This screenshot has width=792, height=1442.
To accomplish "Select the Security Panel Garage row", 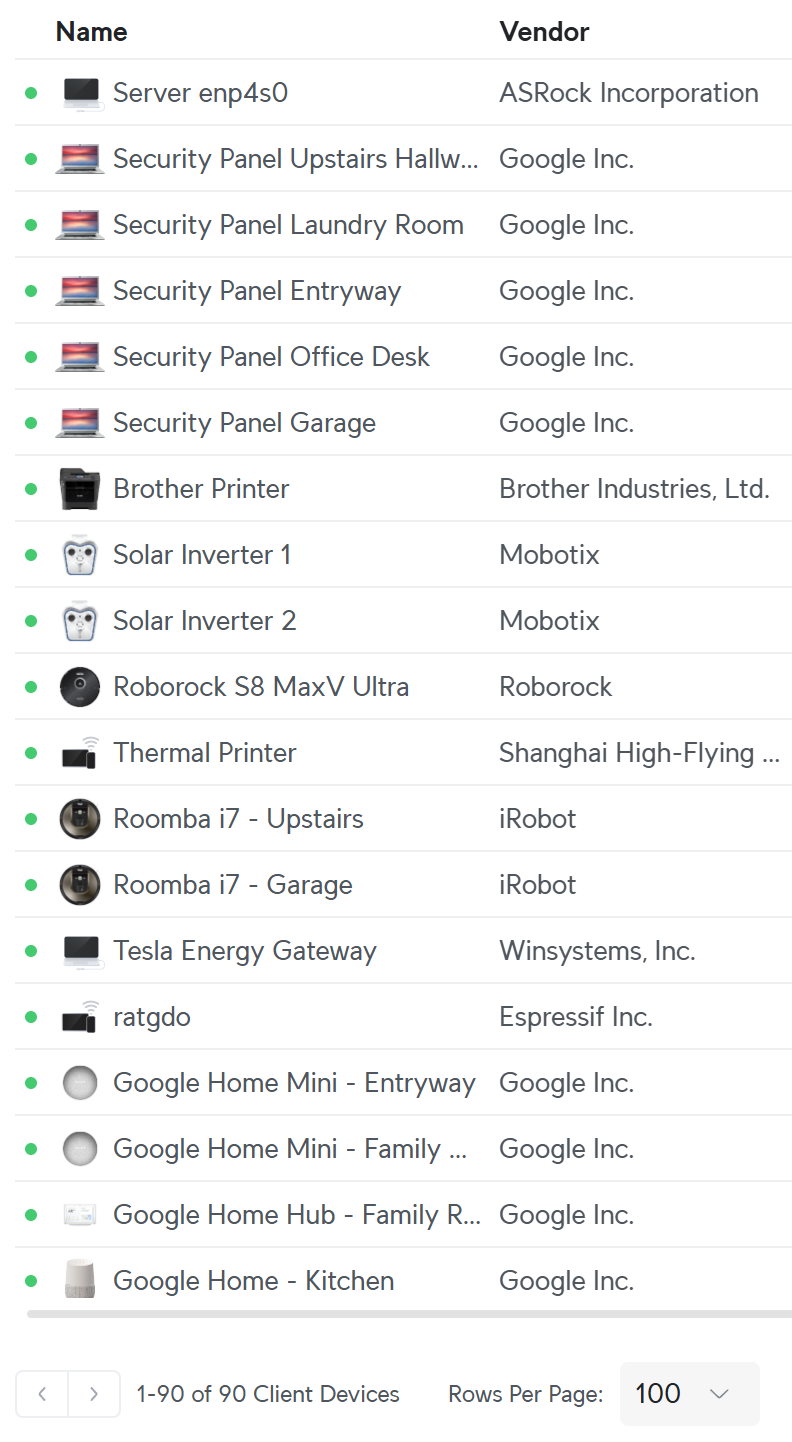I will 403,423.
